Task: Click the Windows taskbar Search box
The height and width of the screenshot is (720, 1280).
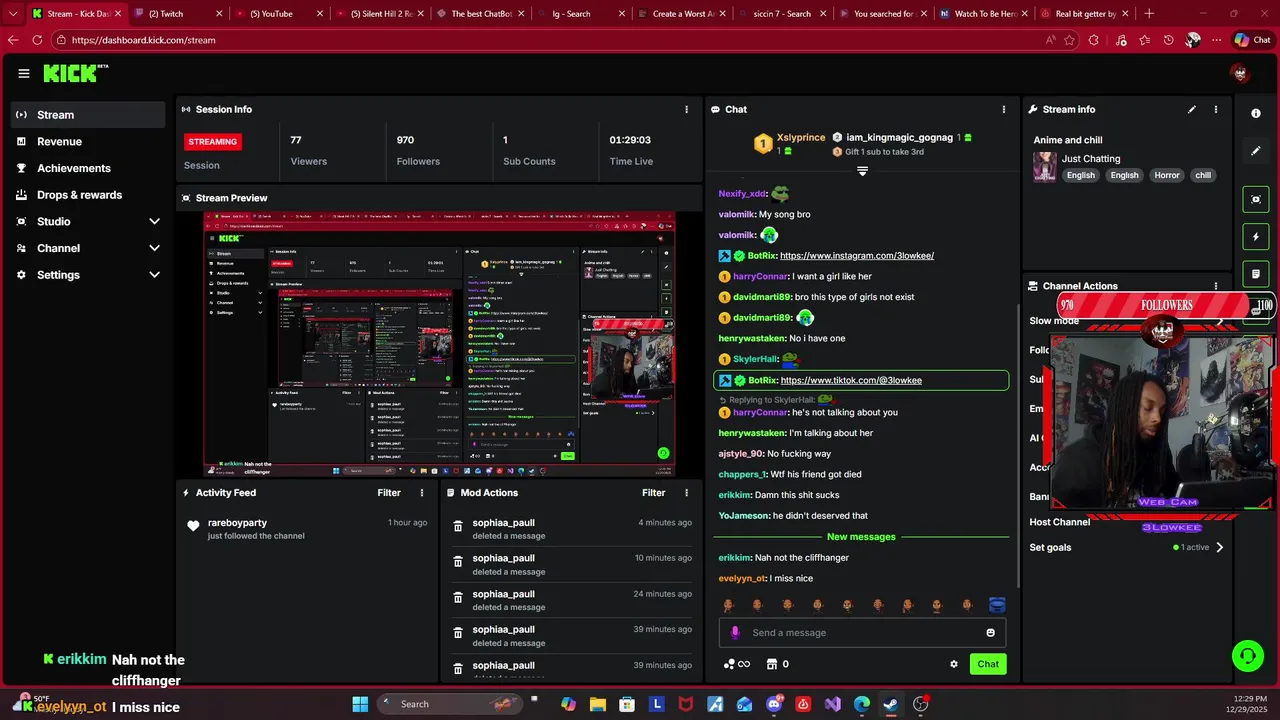Action: click(452, 704)
